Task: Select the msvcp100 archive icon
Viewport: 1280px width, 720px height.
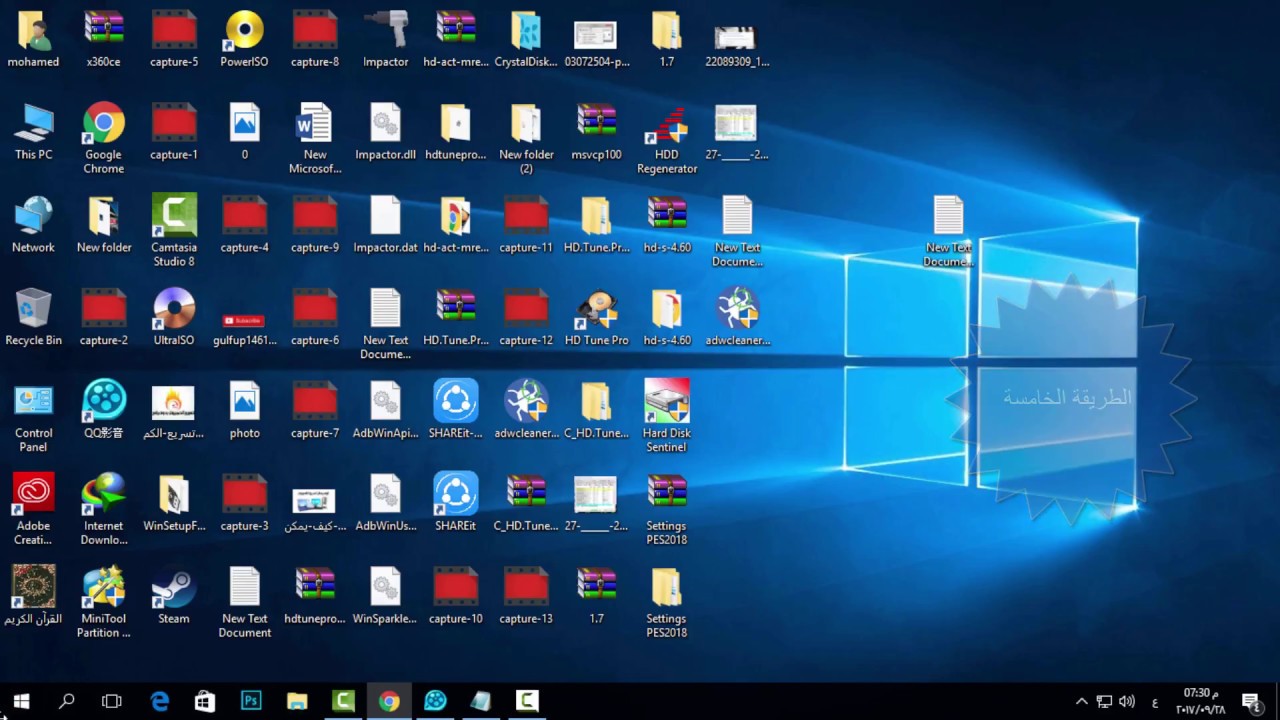Action: 597,131
